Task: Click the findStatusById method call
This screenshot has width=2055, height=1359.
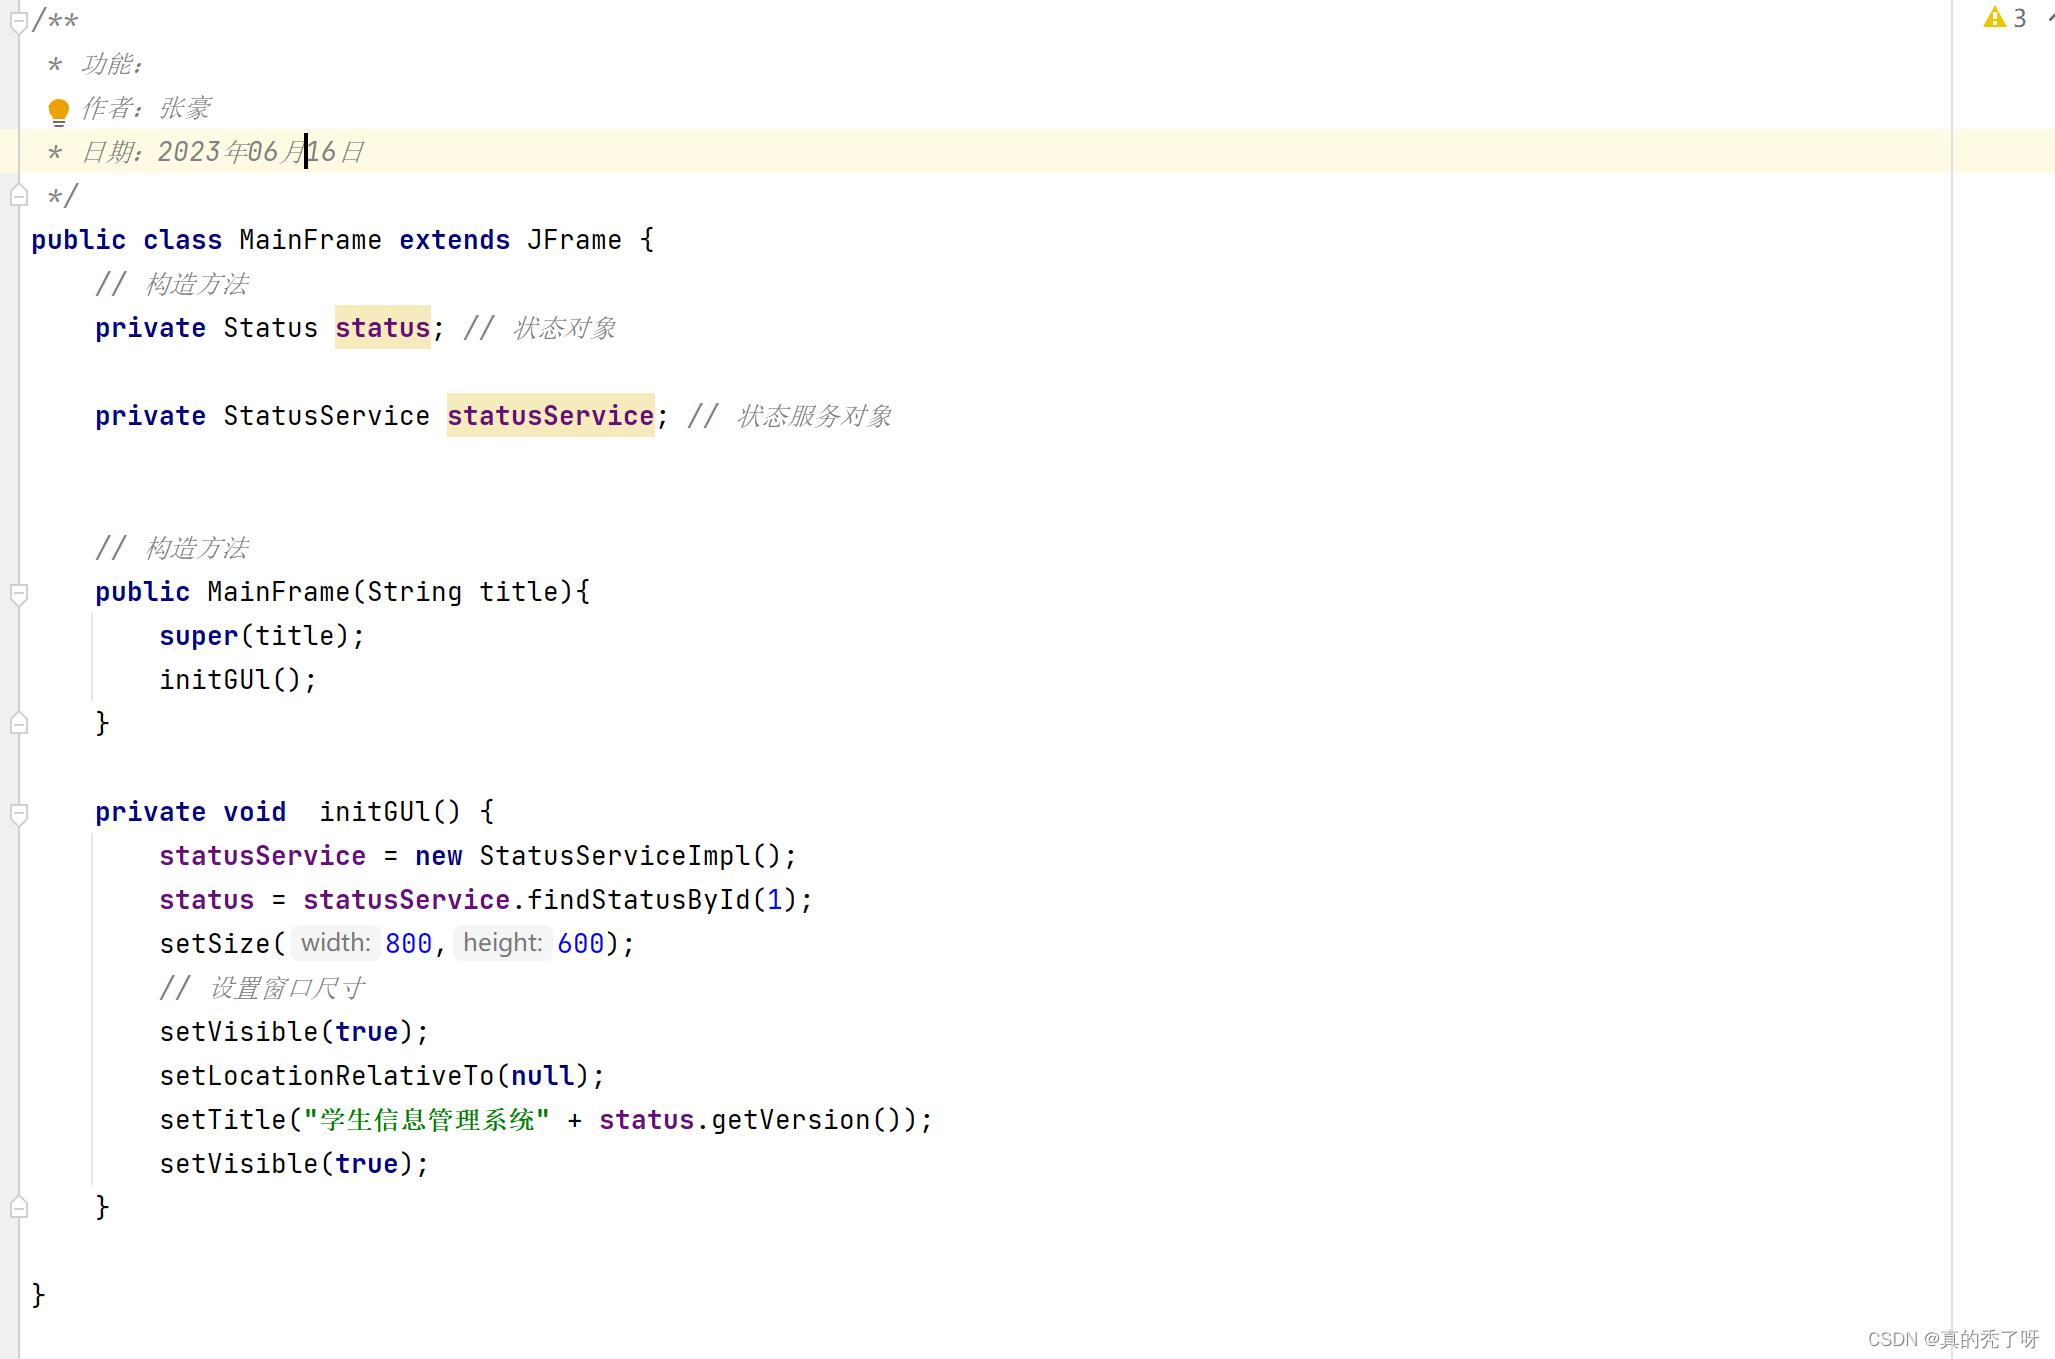Action: (x=638, y=900)
